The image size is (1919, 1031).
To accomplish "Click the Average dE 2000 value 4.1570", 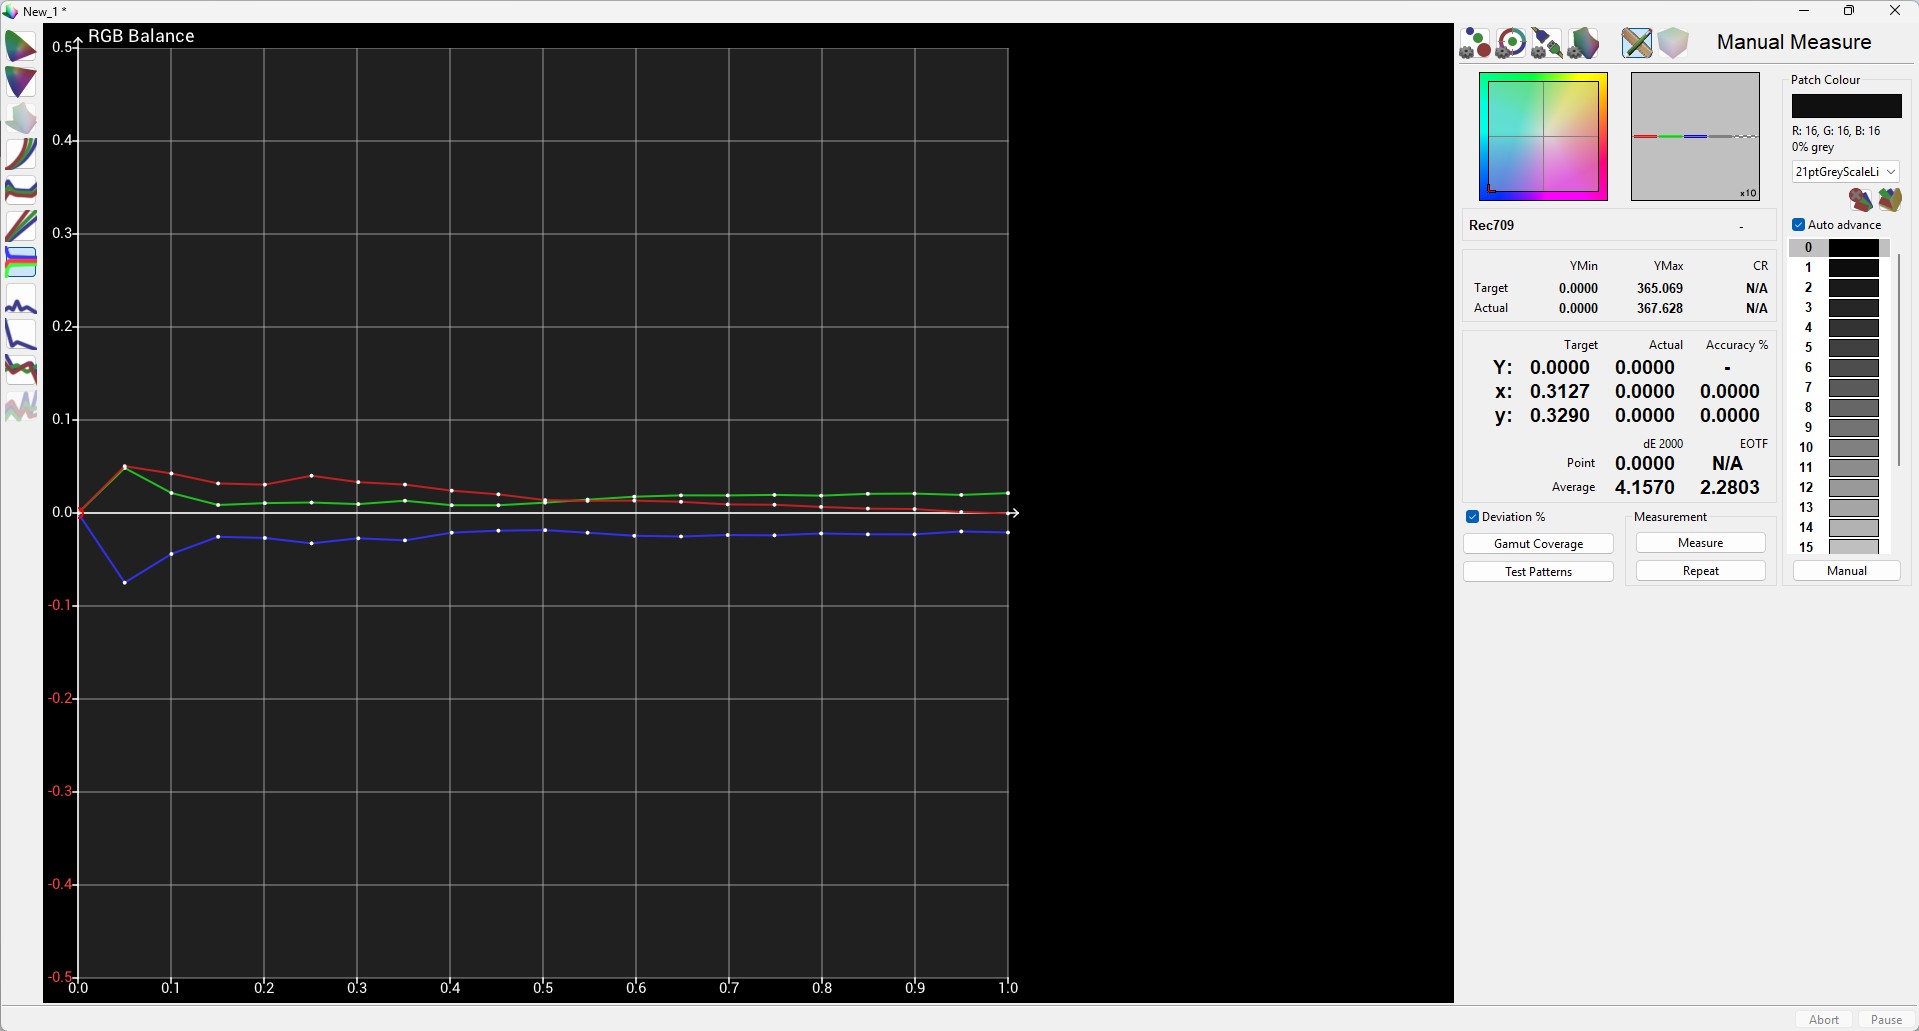I will coord(1645,488).
